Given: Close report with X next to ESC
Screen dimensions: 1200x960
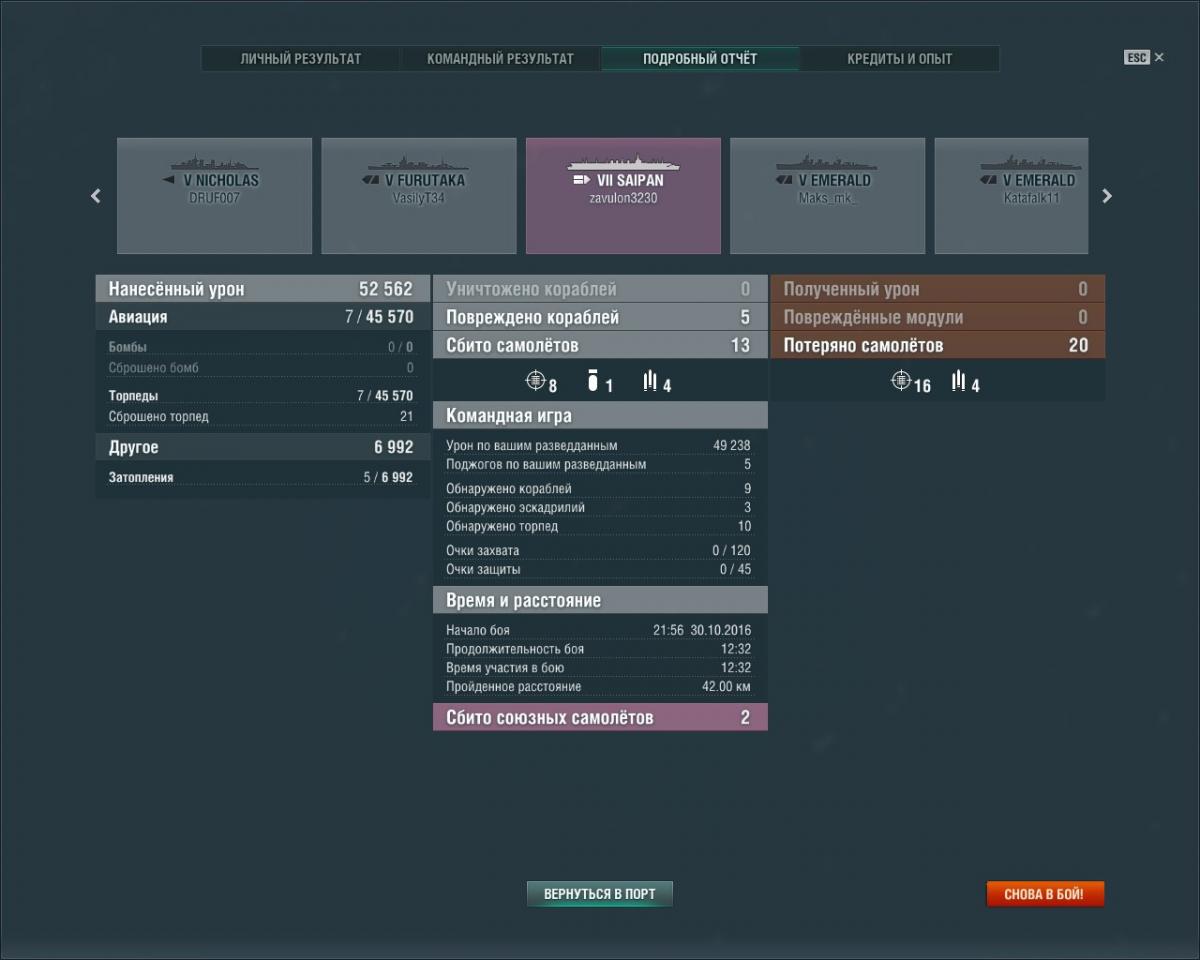Looking at the screenshot, I should pos(1159,58).
